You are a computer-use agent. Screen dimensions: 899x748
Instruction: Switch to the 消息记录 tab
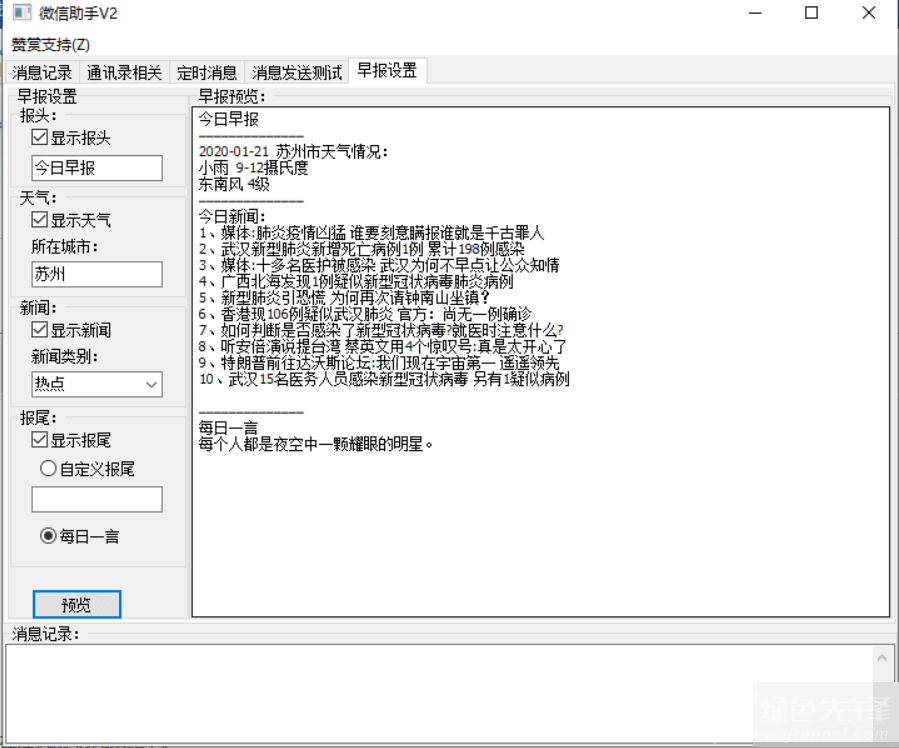(42, 73)
